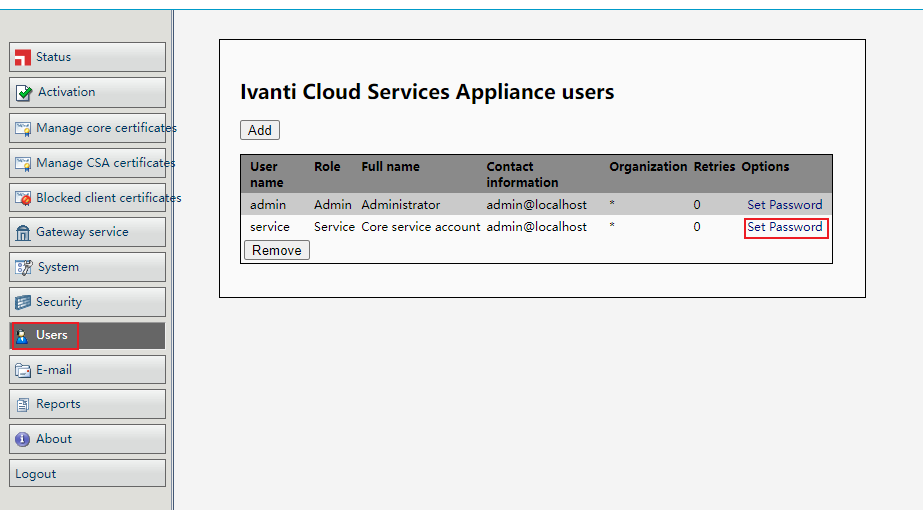Open Manage CSA certificates
This screenshot has height=510, width=923.
(87, 163)
